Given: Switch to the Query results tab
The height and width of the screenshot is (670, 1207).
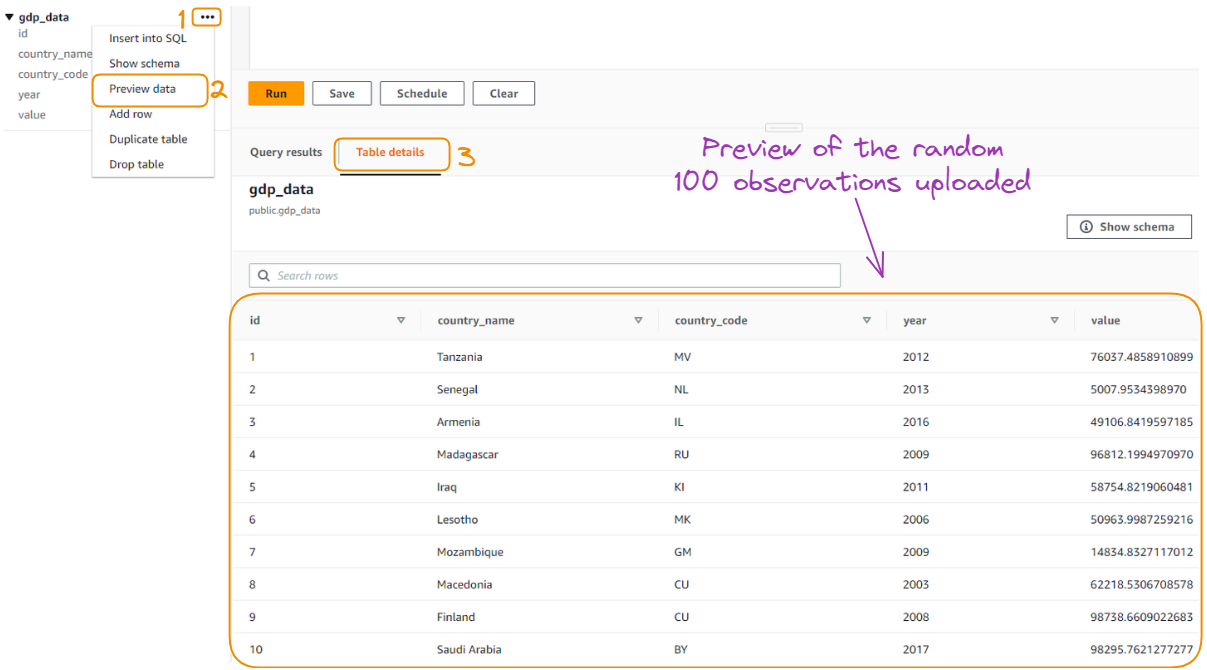Looking at the screenshot, I should [286, 152].
